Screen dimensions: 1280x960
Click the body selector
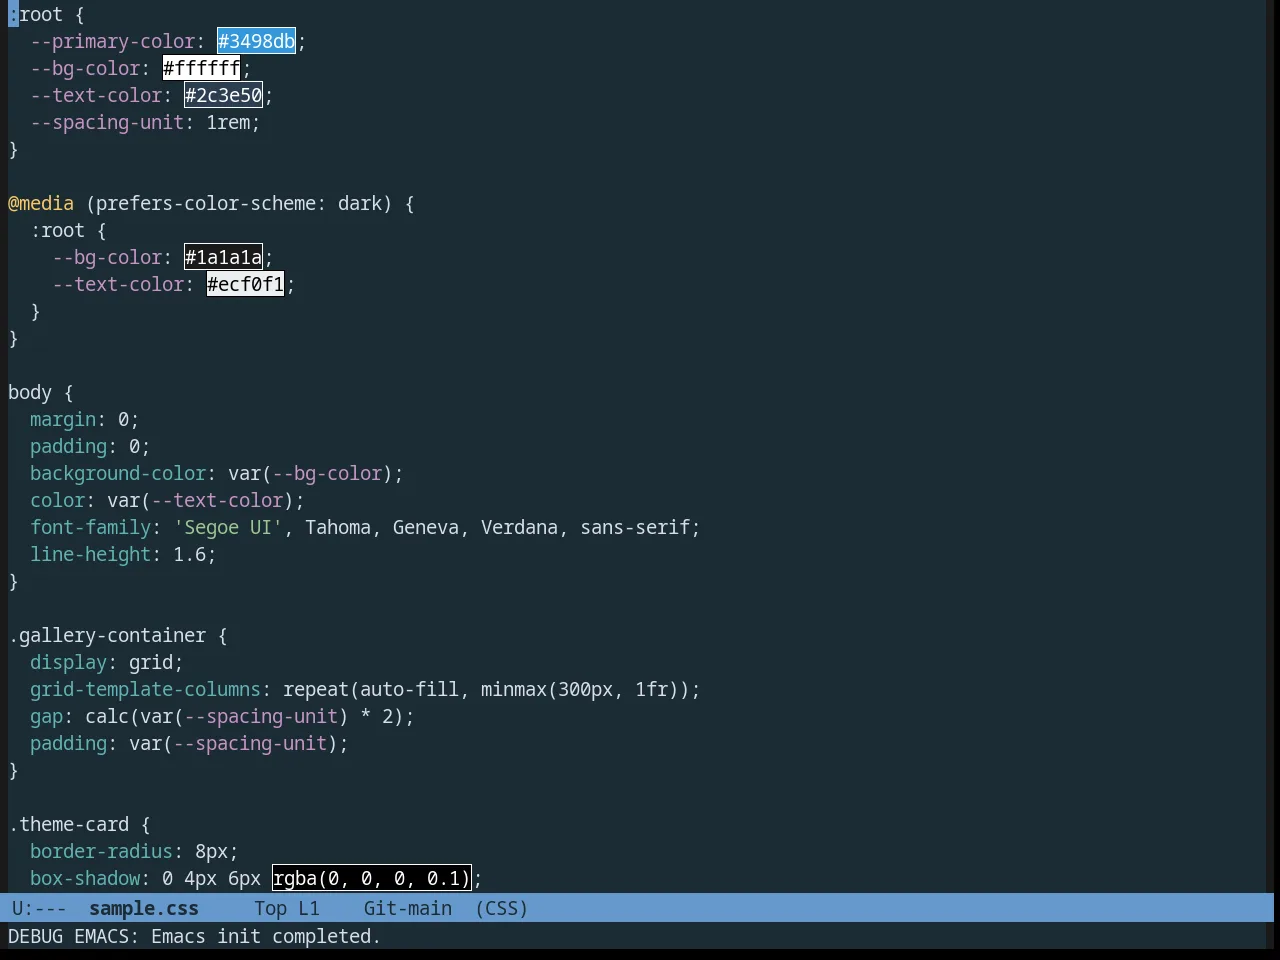tap(30, 392)
